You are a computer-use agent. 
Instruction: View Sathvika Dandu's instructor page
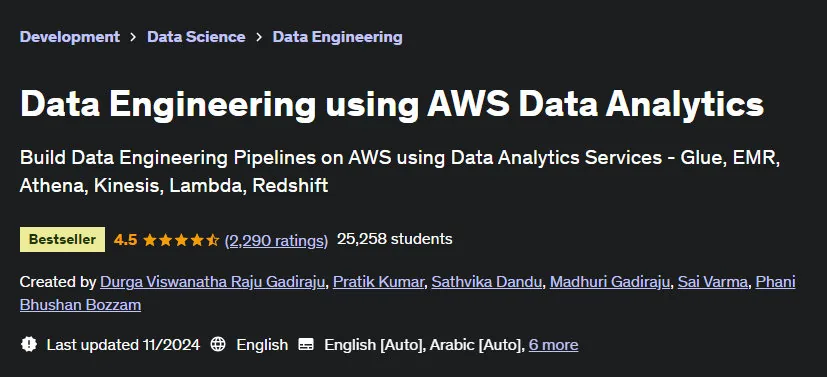[486, 283]
